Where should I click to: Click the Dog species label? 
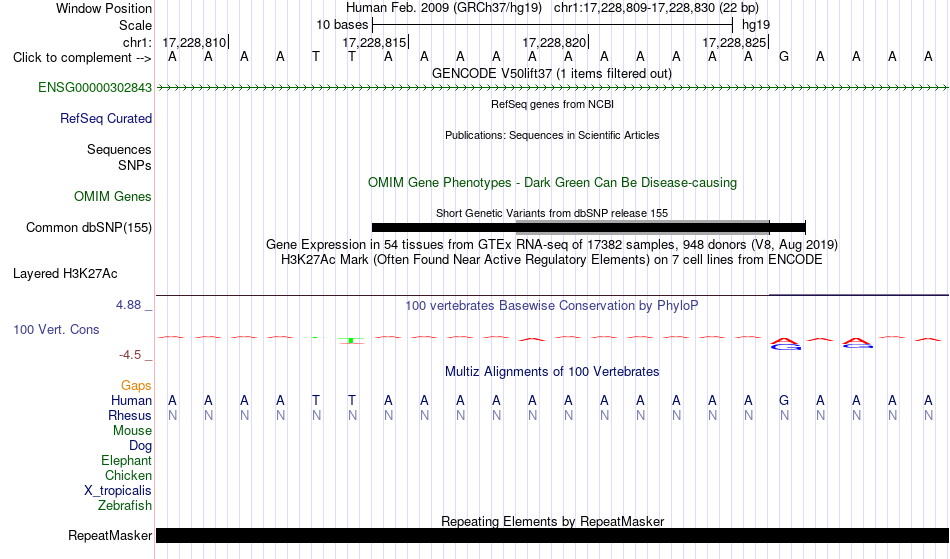tap(140, 446)
